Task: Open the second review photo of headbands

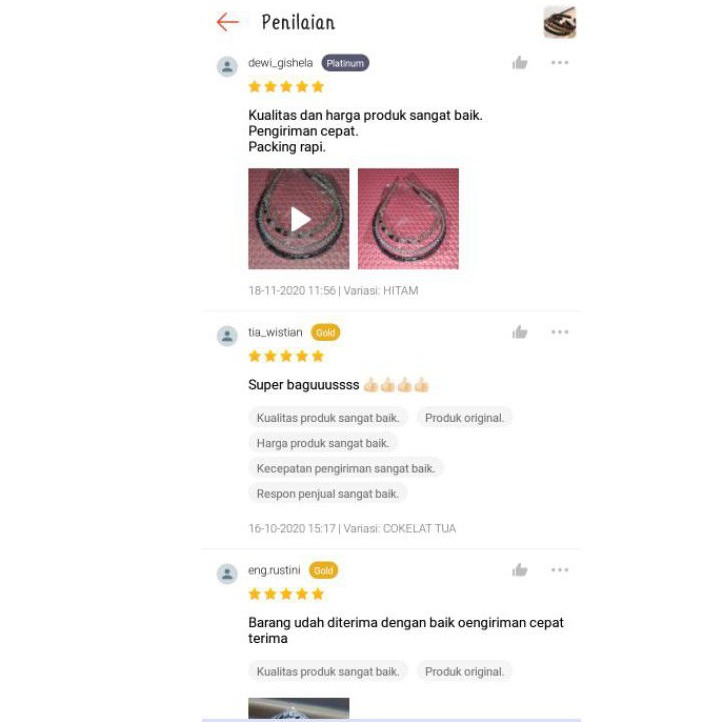Action: (x=408, y=219)
